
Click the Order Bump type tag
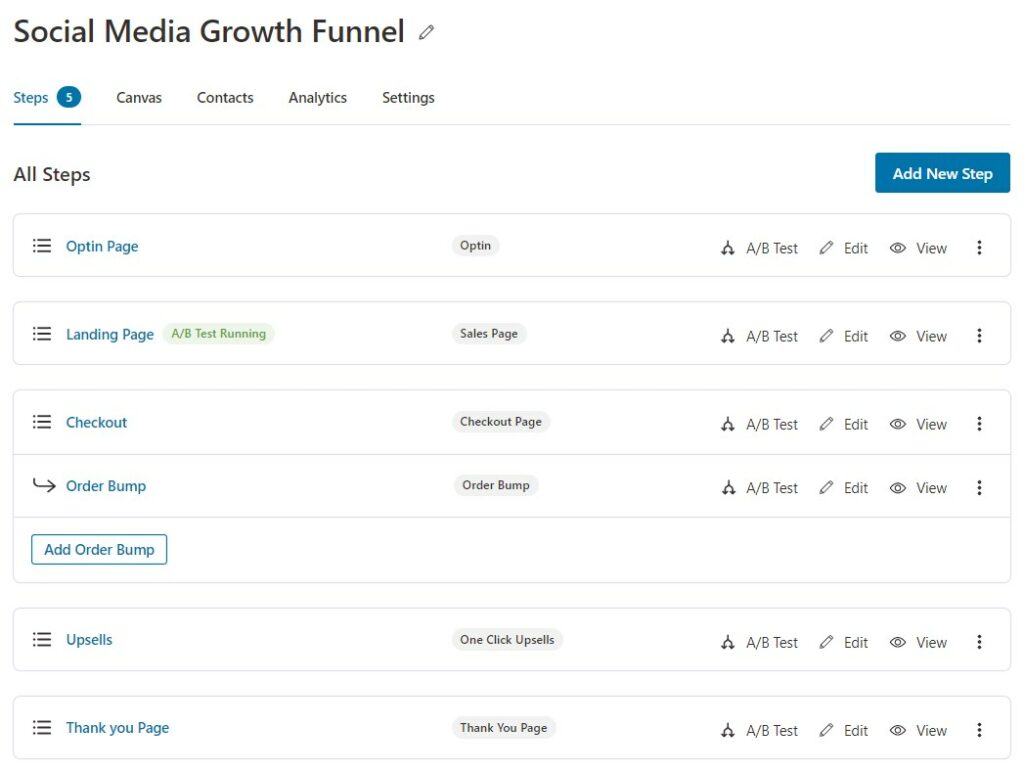pos(496,485)
